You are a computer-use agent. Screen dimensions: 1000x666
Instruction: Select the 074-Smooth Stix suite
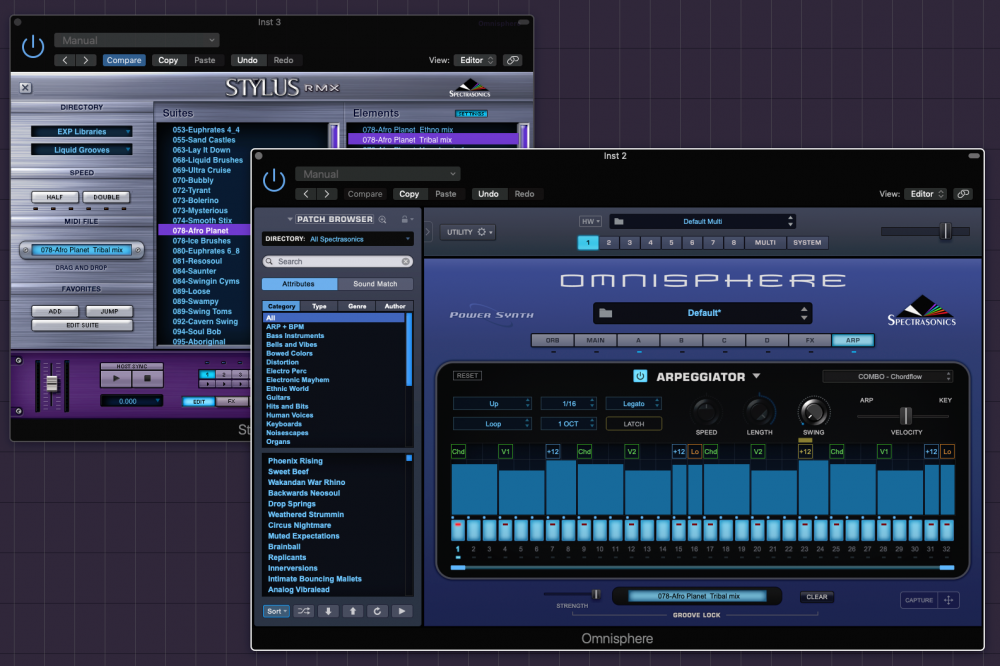[202, 221]
